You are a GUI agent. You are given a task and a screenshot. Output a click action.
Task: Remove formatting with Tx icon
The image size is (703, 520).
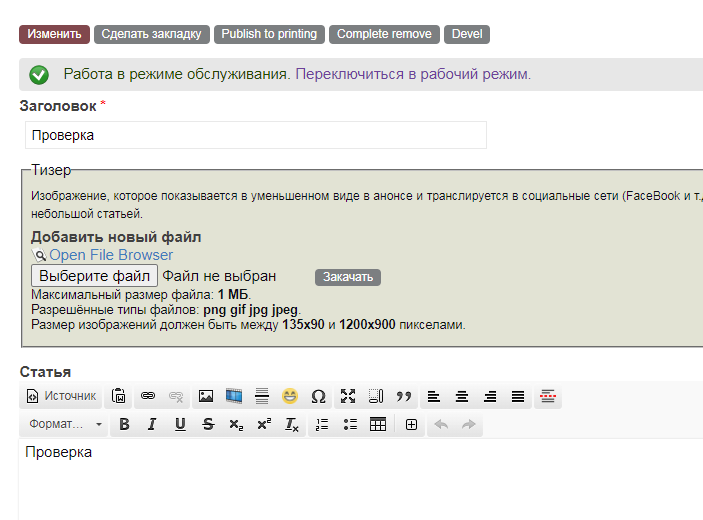[292, 424]
